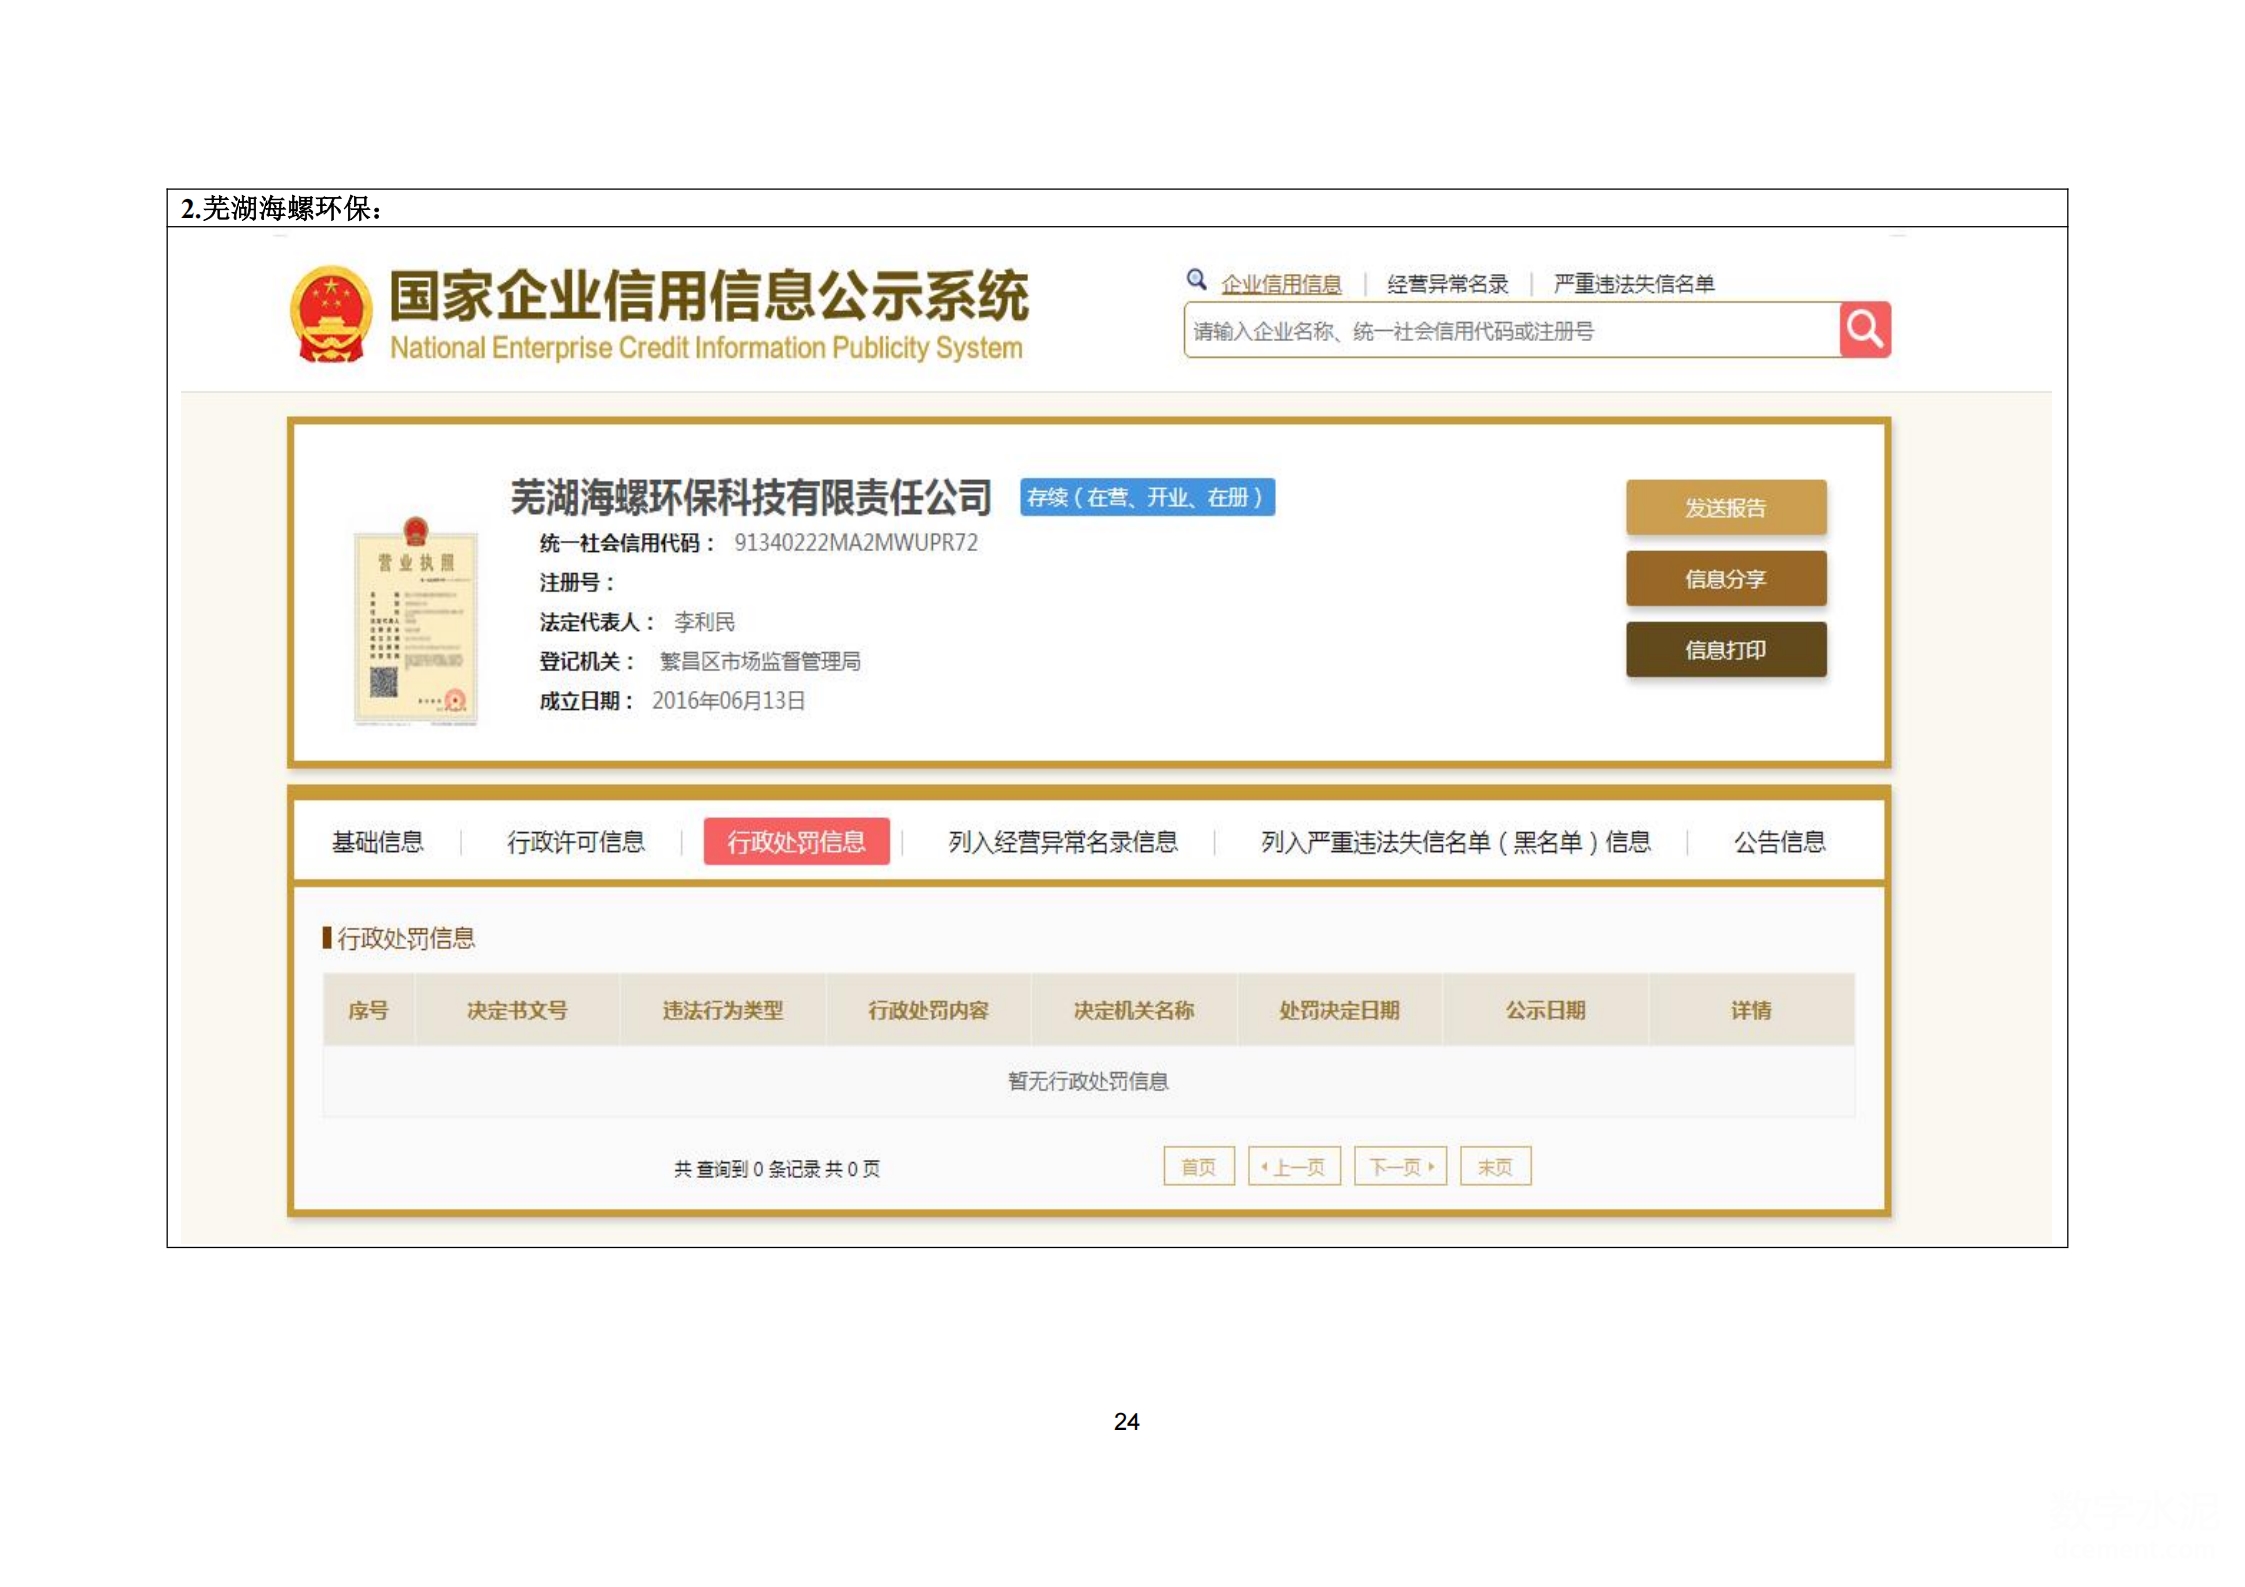The width and height of the screenshot is (2245, 1587).
Task: Go to first page with 首页
Action: 1198,1166
